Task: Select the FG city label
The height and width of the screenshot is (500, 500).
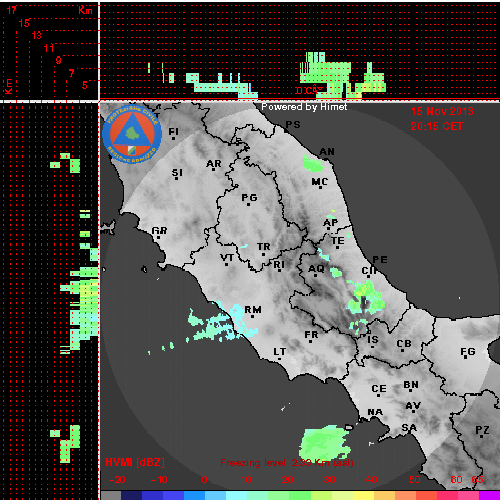Action: coord(468,351)
